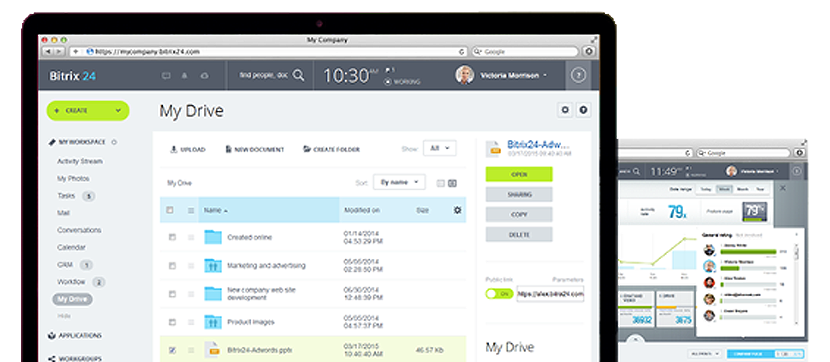This screenshot has width=830, height=362.
Task: Expand the Applications section
Action: tap(75, 336)
